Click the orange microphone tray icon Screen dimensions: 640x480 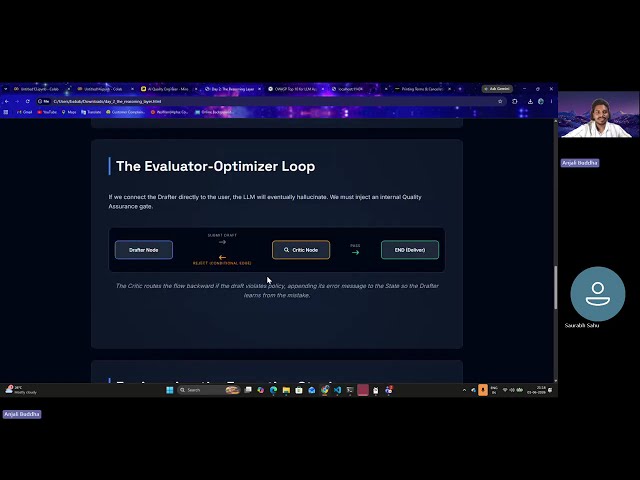483,390
